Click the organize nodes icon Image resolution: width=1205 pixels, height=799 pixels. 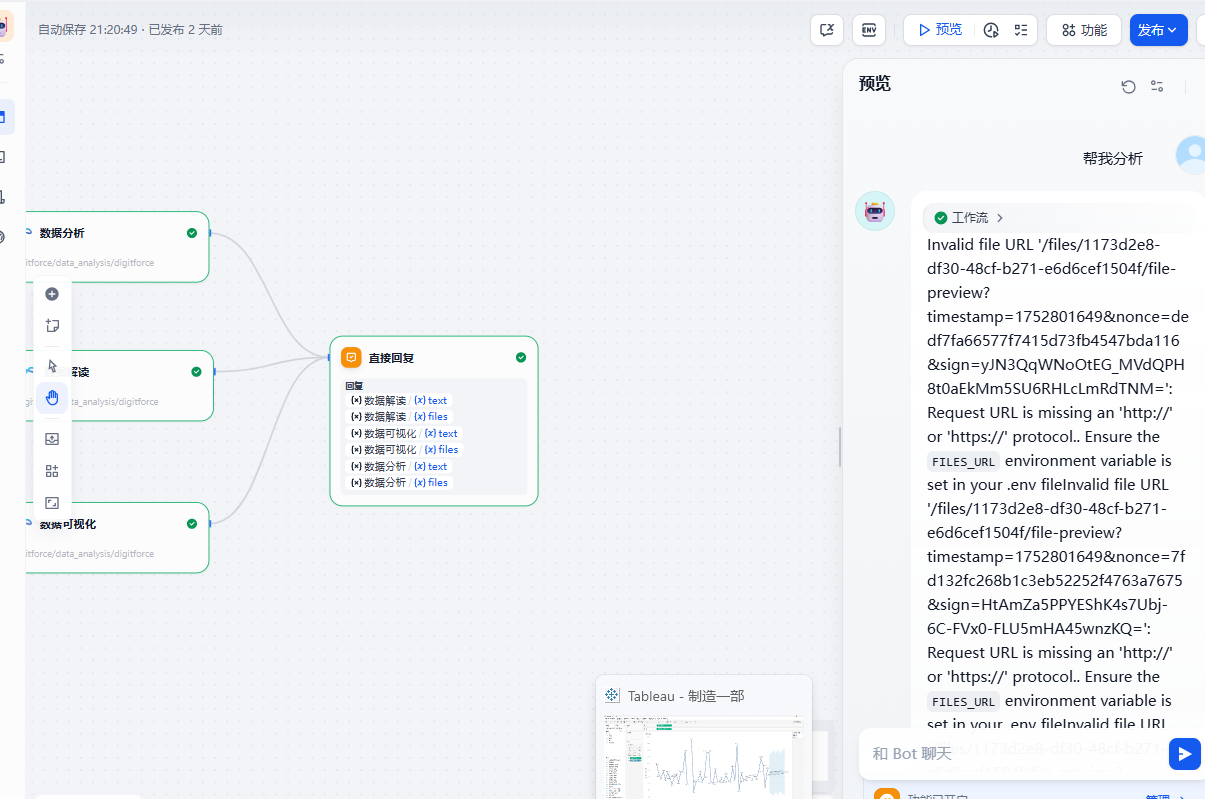click(x=52, y=471)
